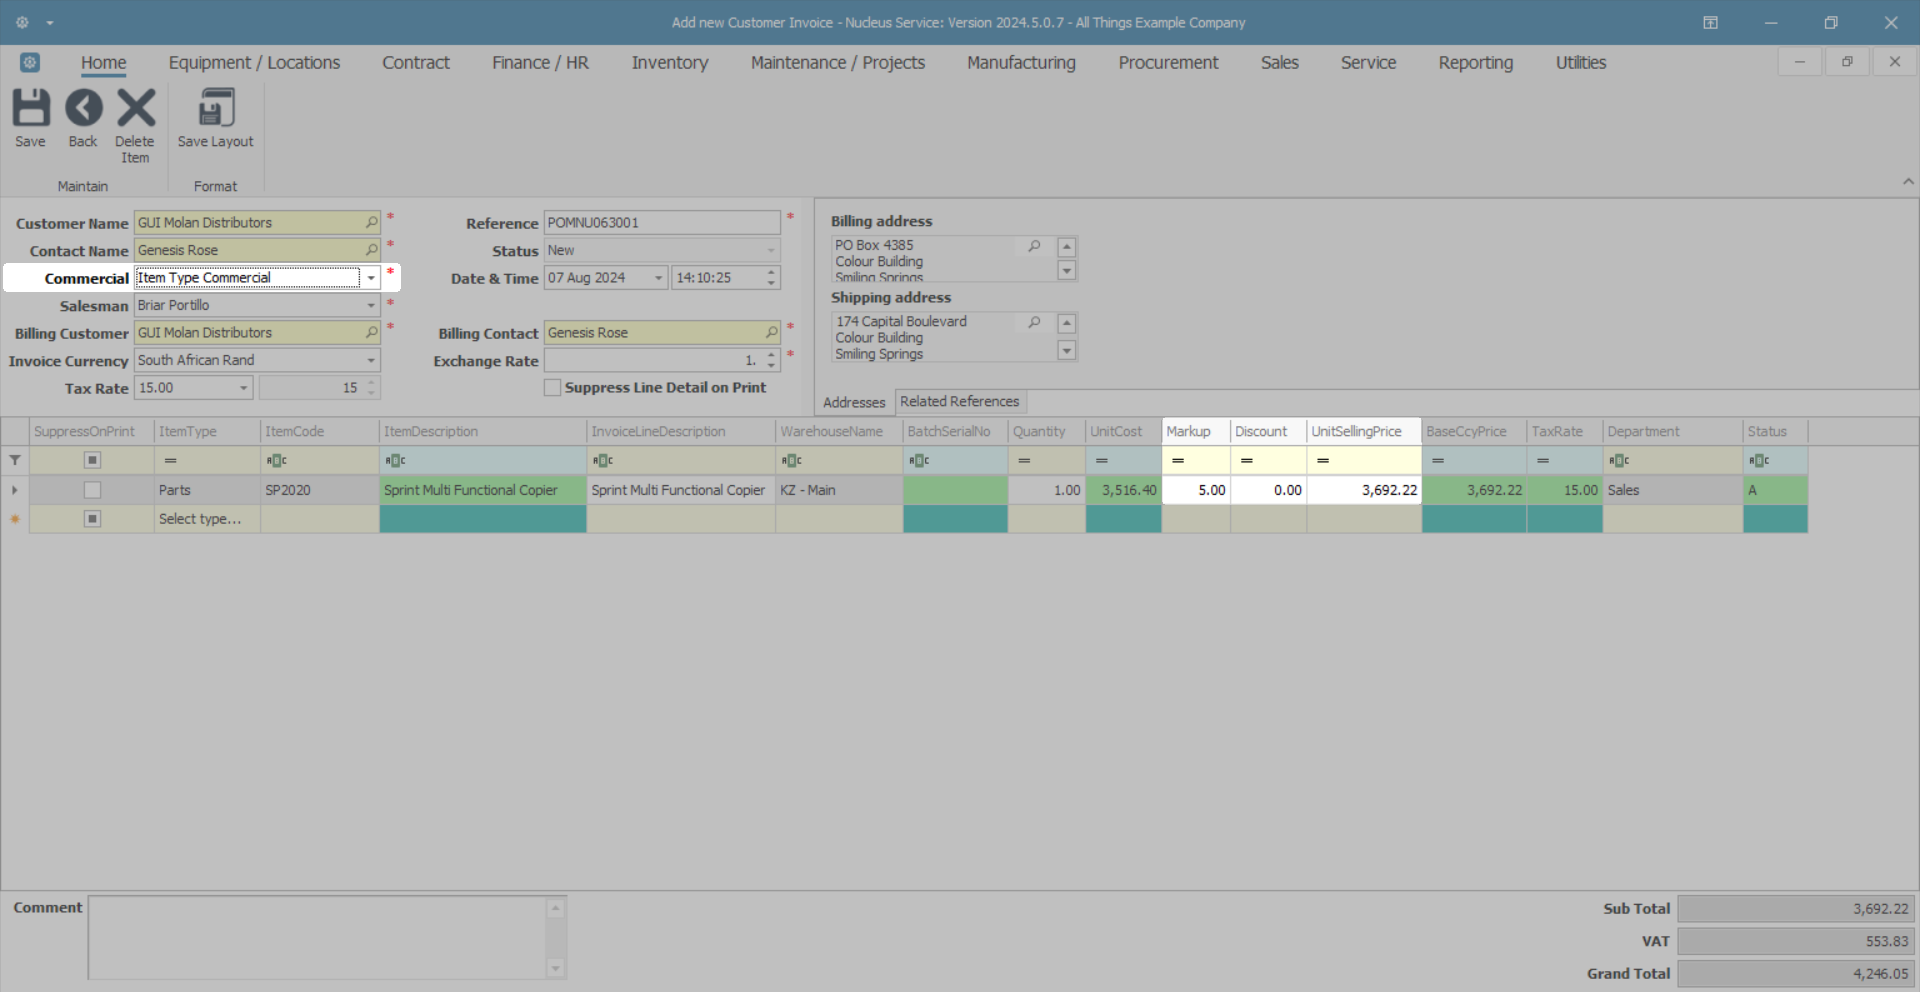Open the Utilities ribbon tab
The image size is (1920, 992).
click(1580, 62)
